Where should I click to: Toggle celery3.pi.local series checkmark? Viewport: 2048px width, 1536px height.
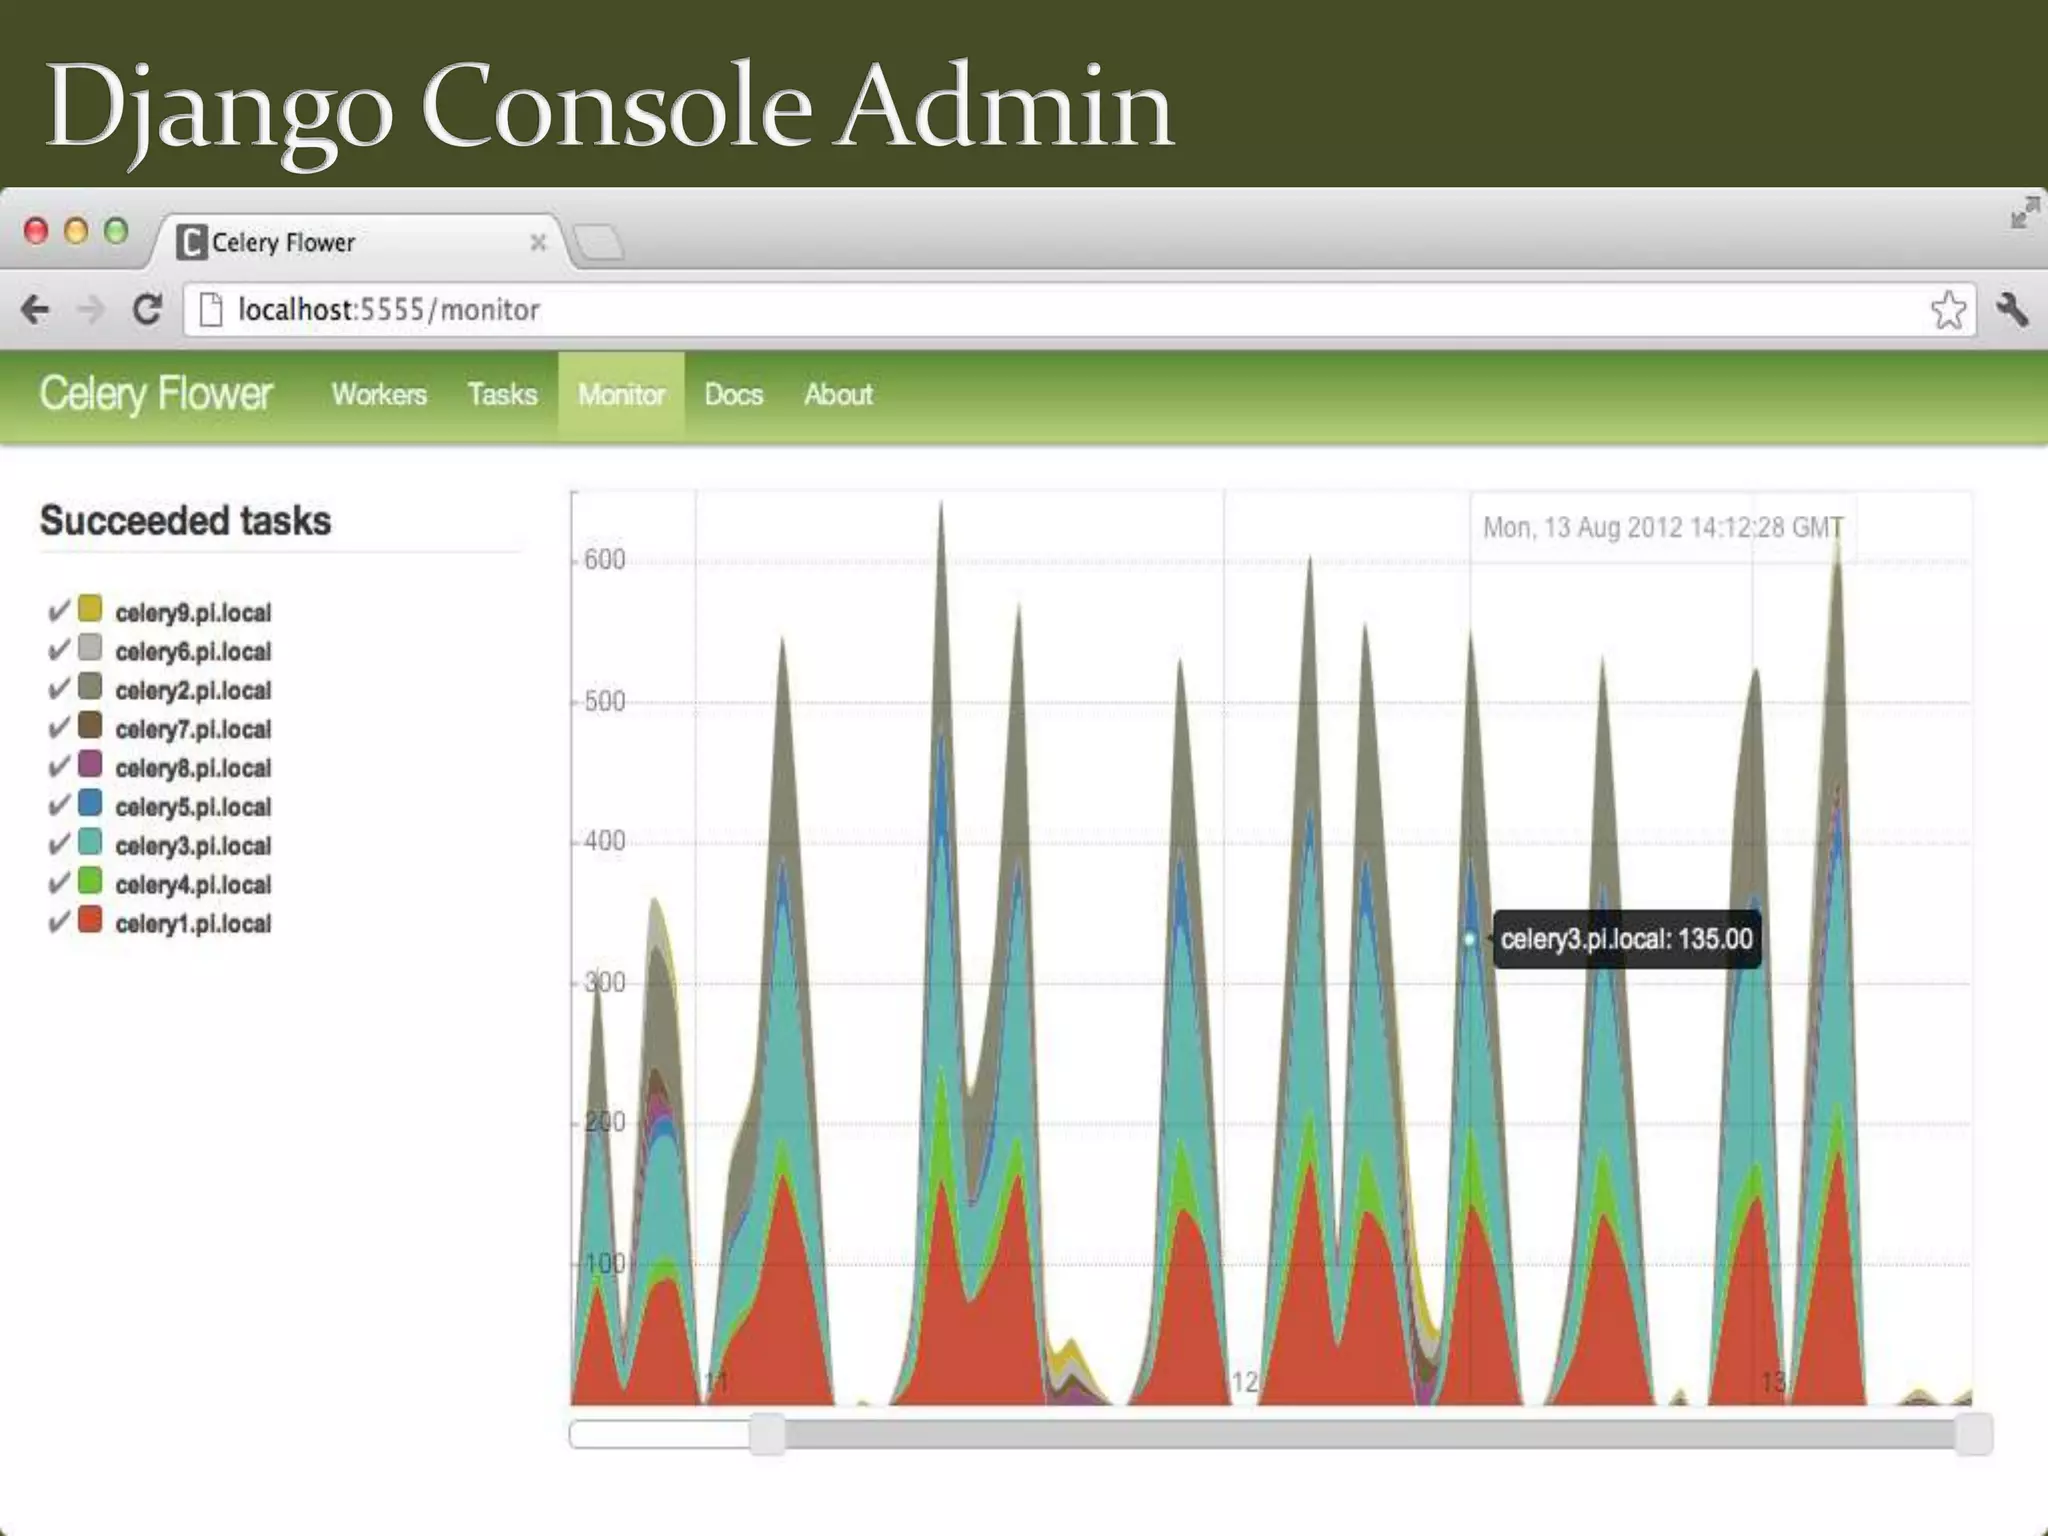point(59,845)
